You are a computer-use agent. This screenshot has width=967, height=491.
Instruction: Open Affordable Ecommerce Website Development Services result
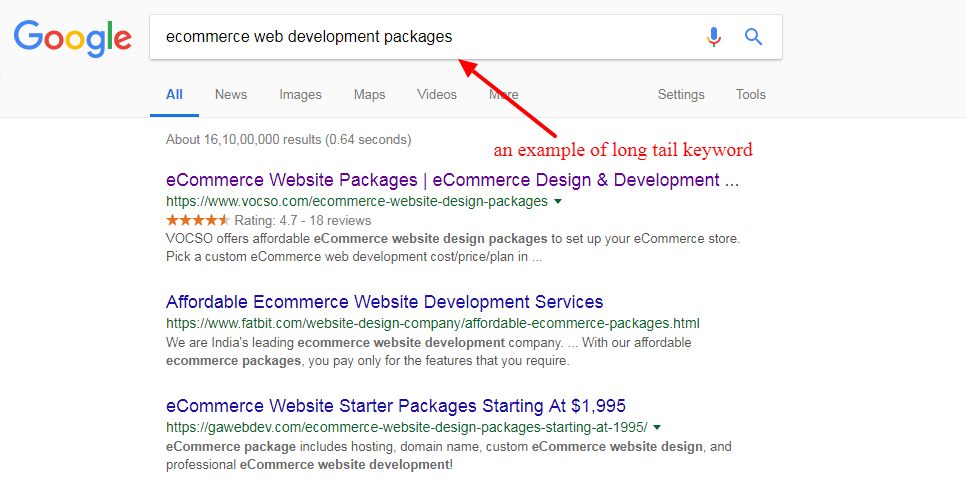[384, 302]
